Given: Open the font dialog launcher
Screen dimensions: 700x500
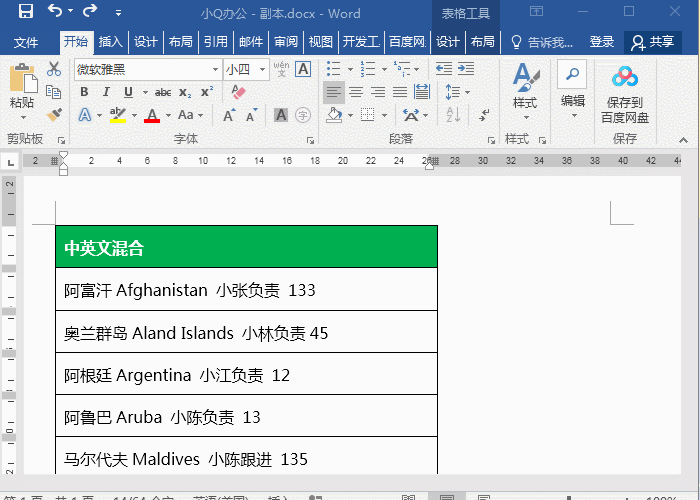Looking at the screenshot, I should point(310,141).
